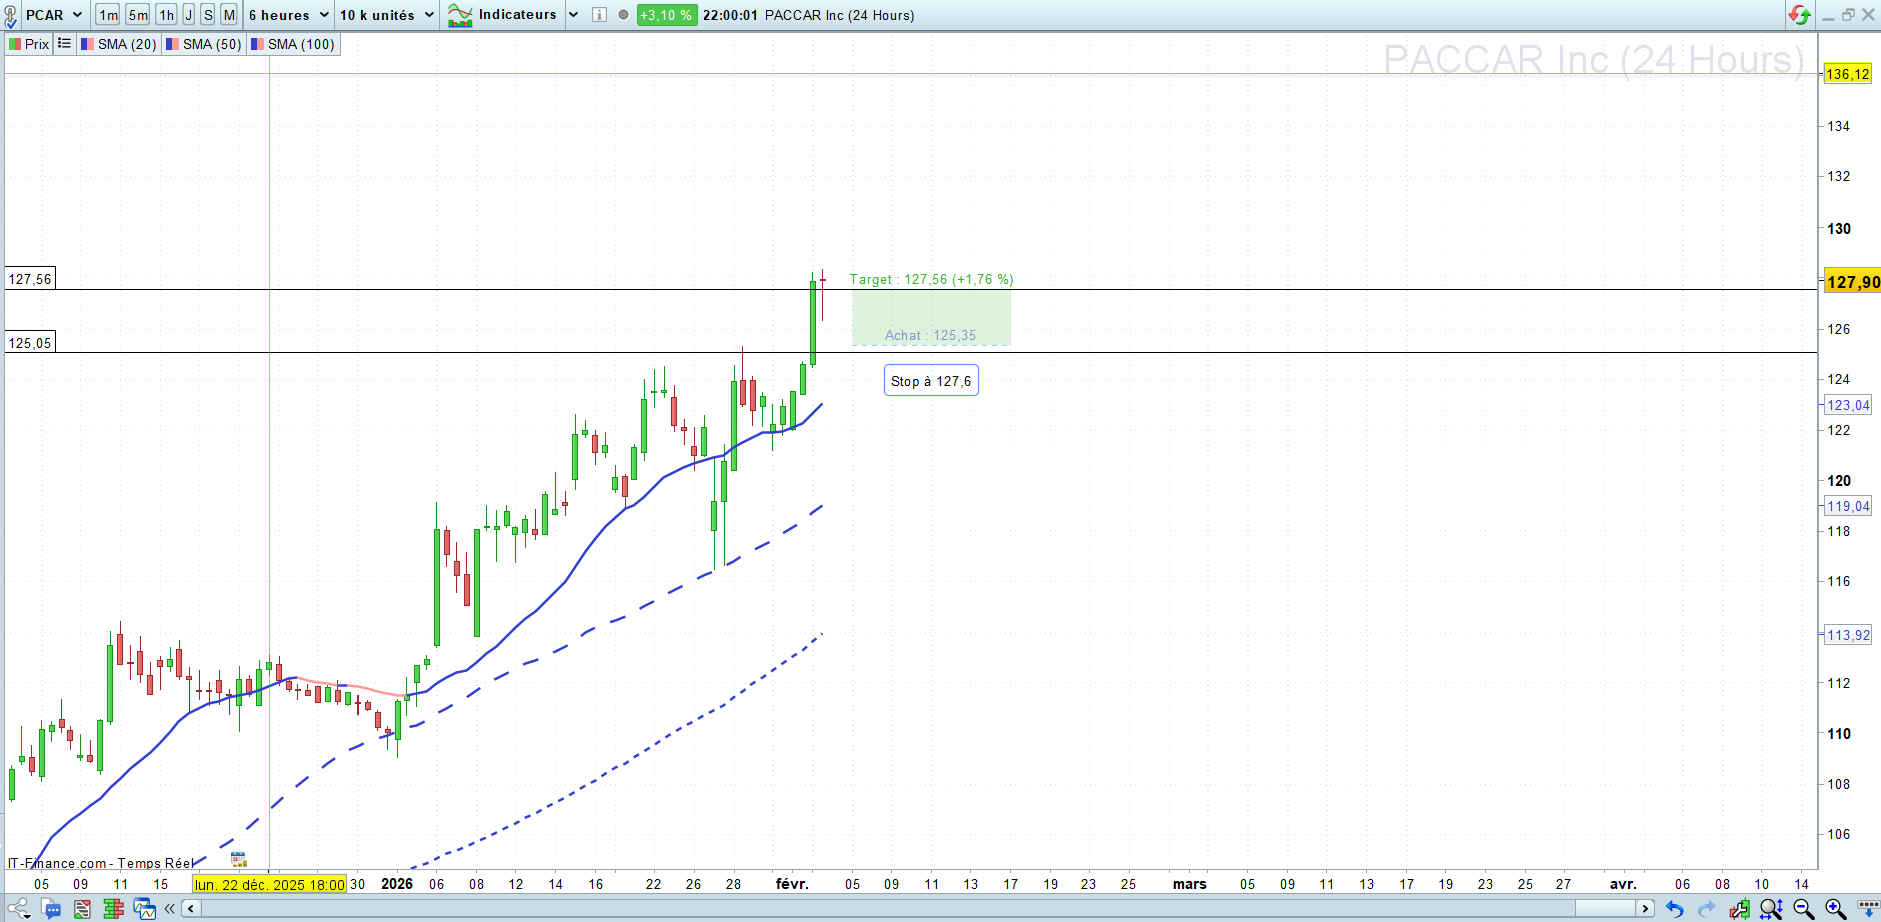Expand the arrow next to Indicateurs
This screenshot has height=922, width=1881.
(x=573, y=15)
